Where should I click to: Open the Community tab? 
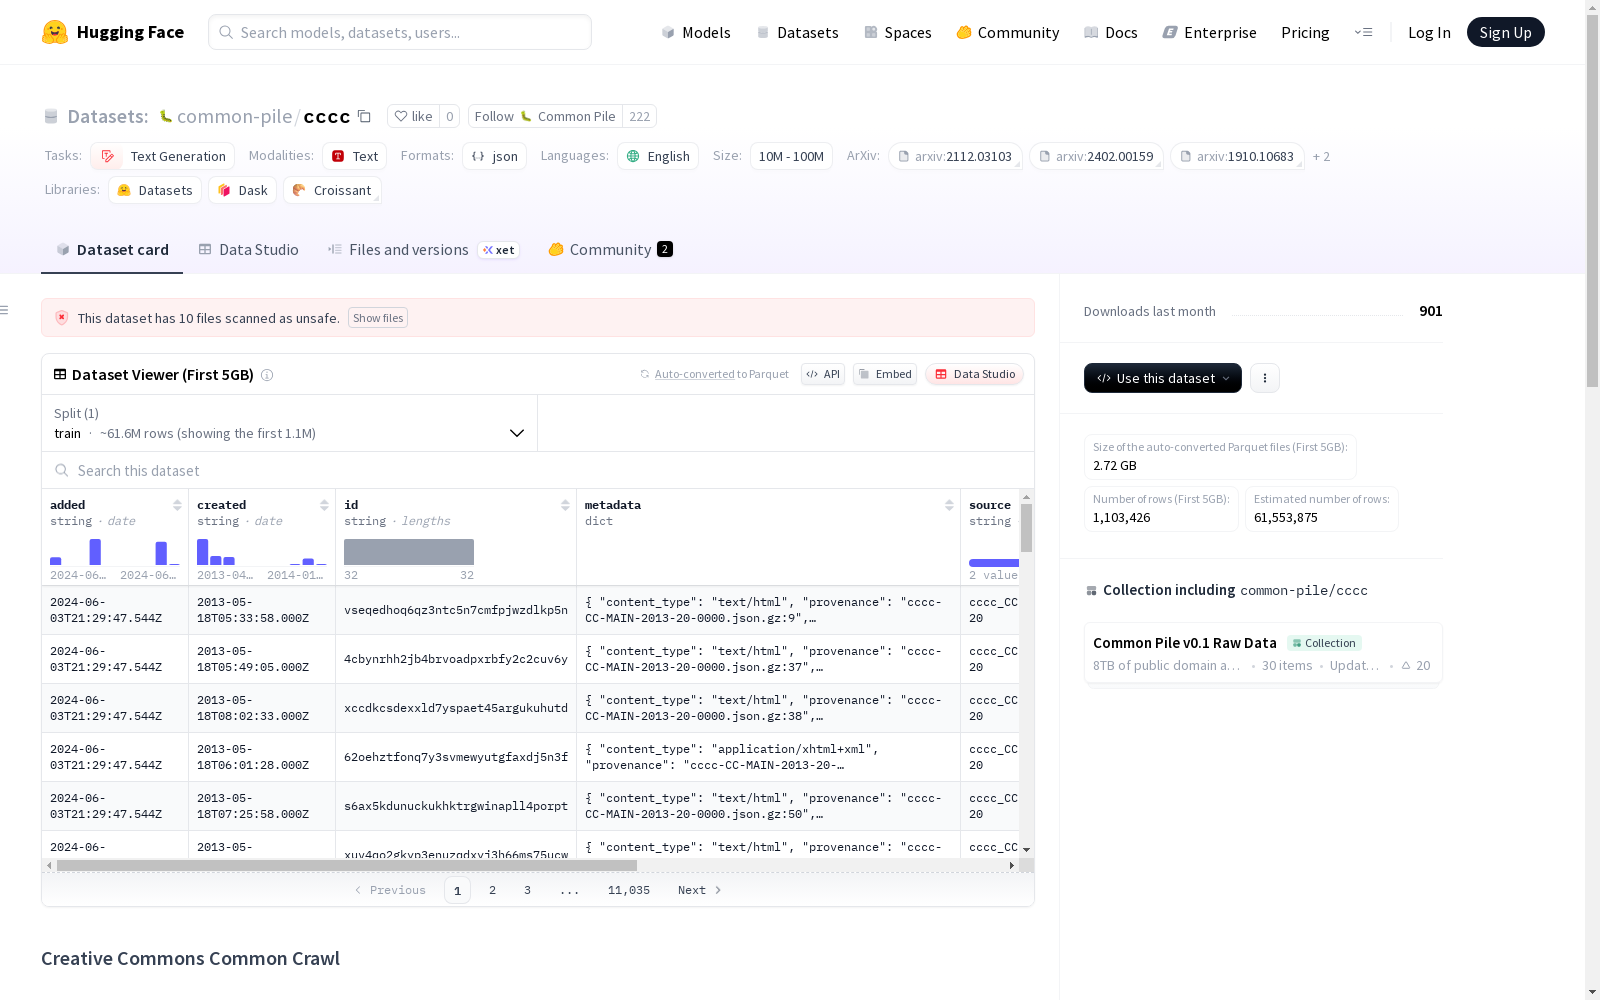(x=610, y=250)
